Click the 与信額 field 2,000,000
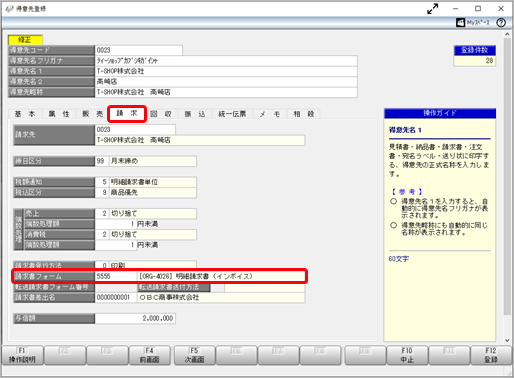The width and height of the screenshot is (514, 378). coord(135,318)
